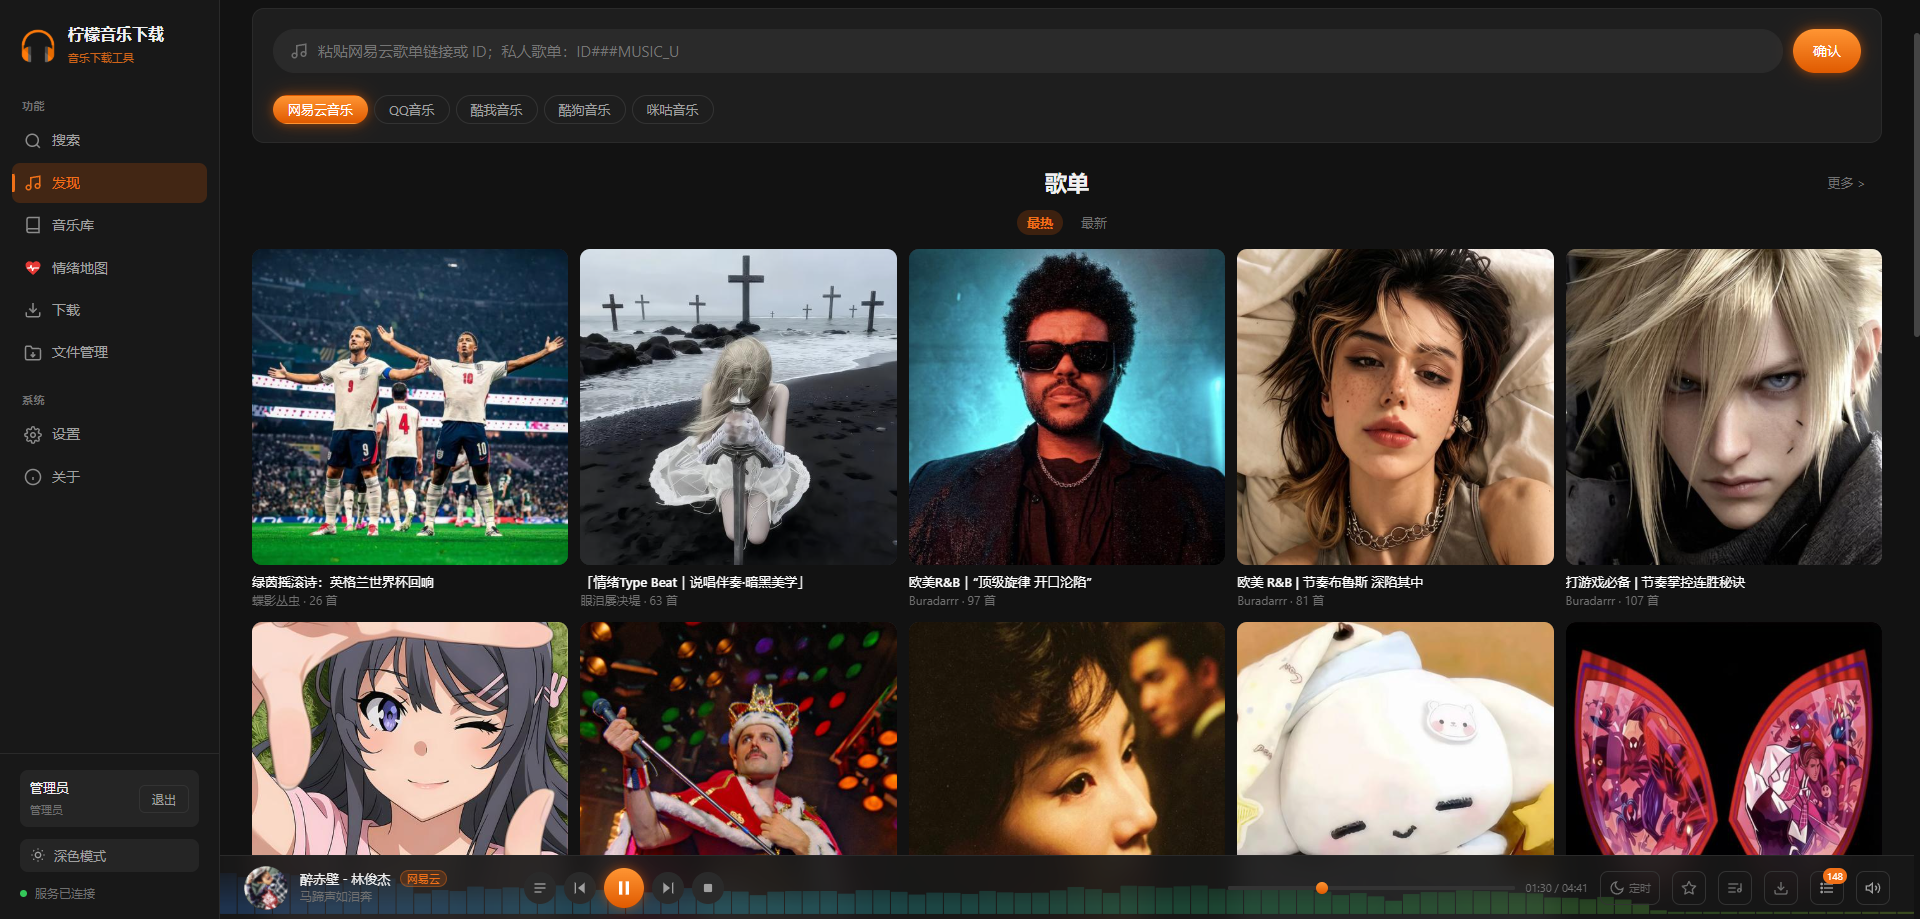Add the current song to favorites with the star
The width and height of the screenshot is (1920, 919).
coord(1689,888)
